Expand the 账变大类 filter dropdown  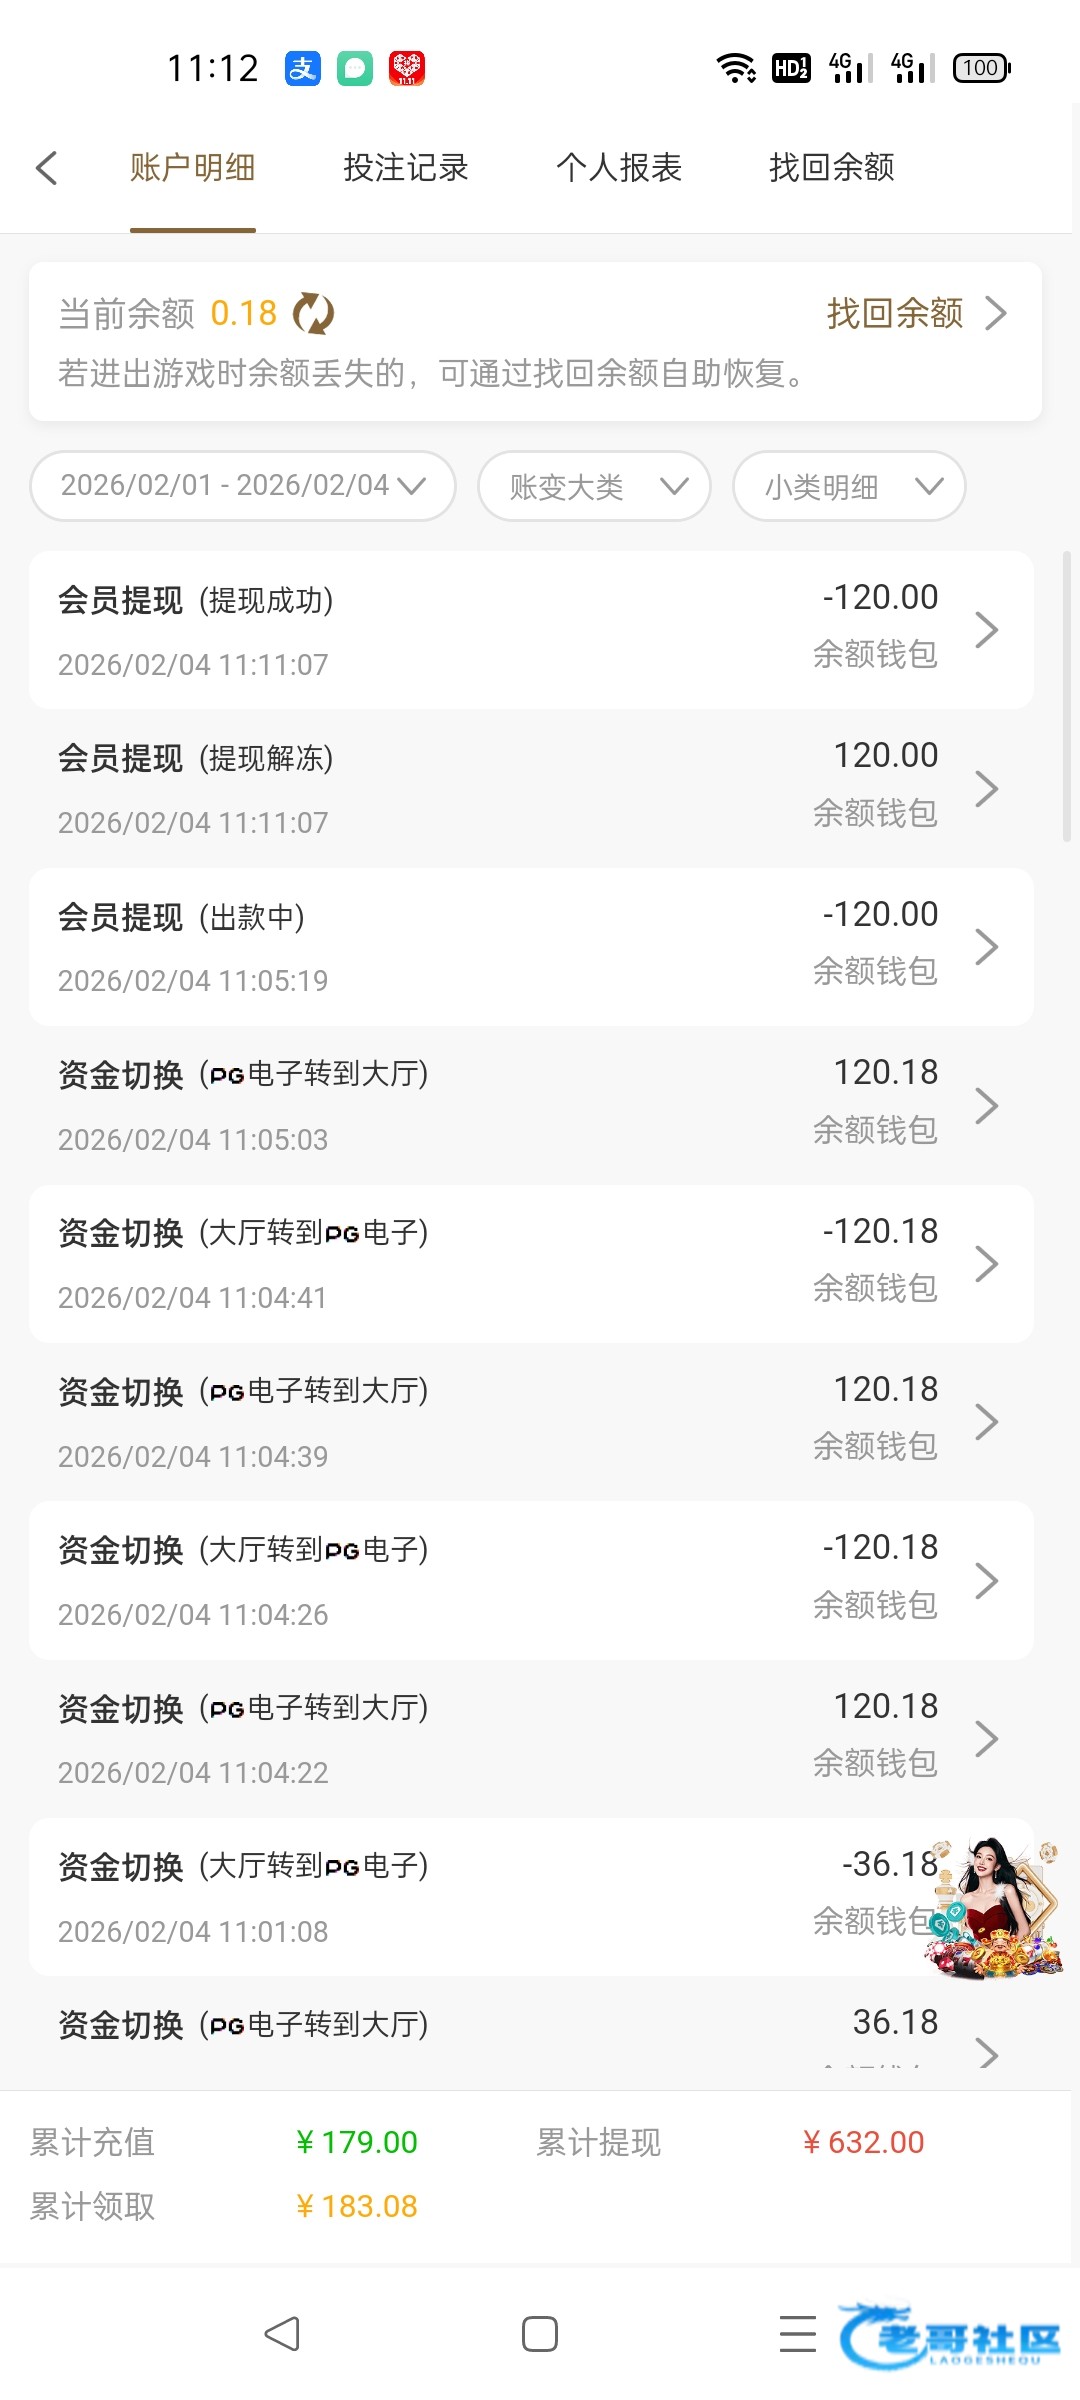594,486
